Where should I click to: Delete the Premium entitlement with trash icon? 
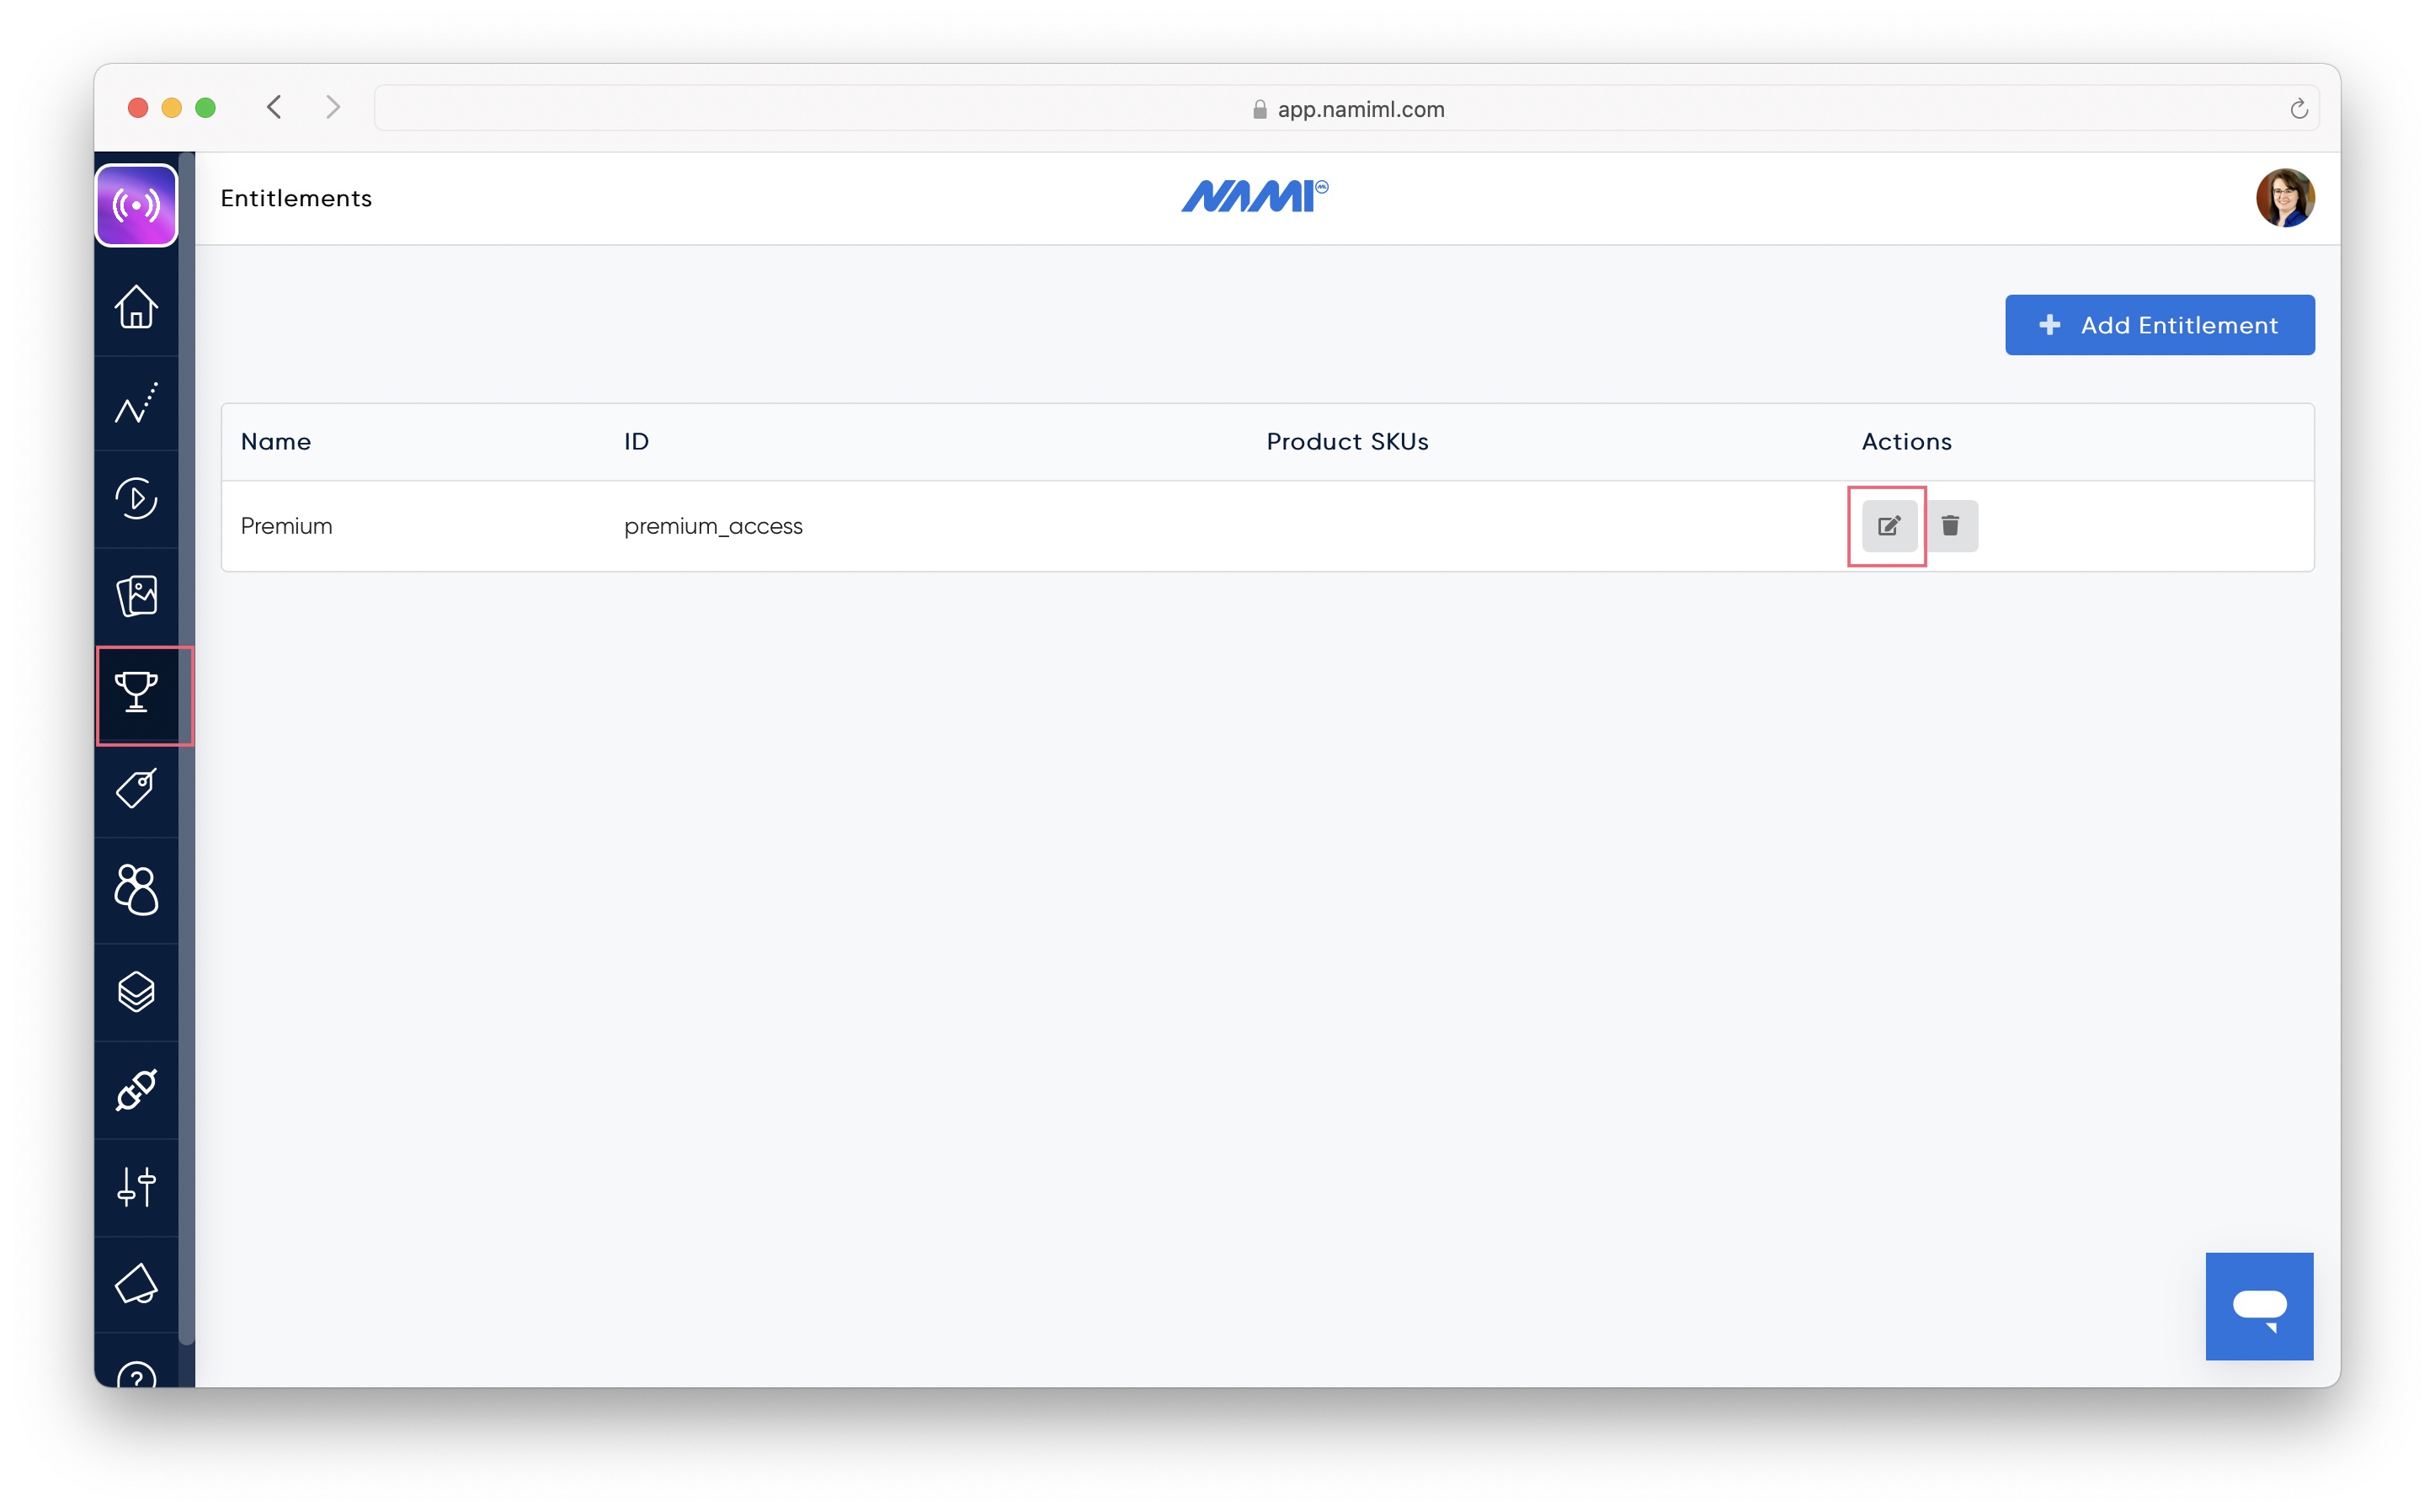(1950, 526)
